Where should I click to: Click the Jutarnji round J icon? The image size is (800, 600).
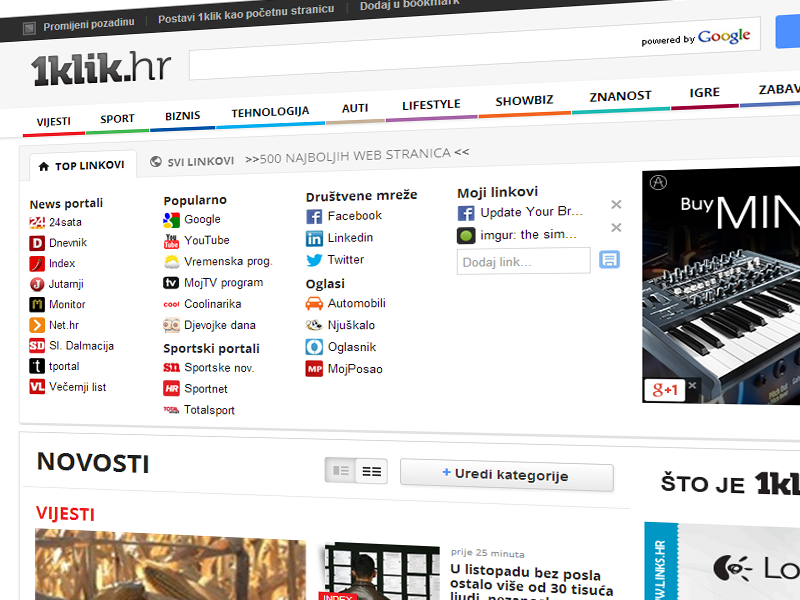coord(37,284)
